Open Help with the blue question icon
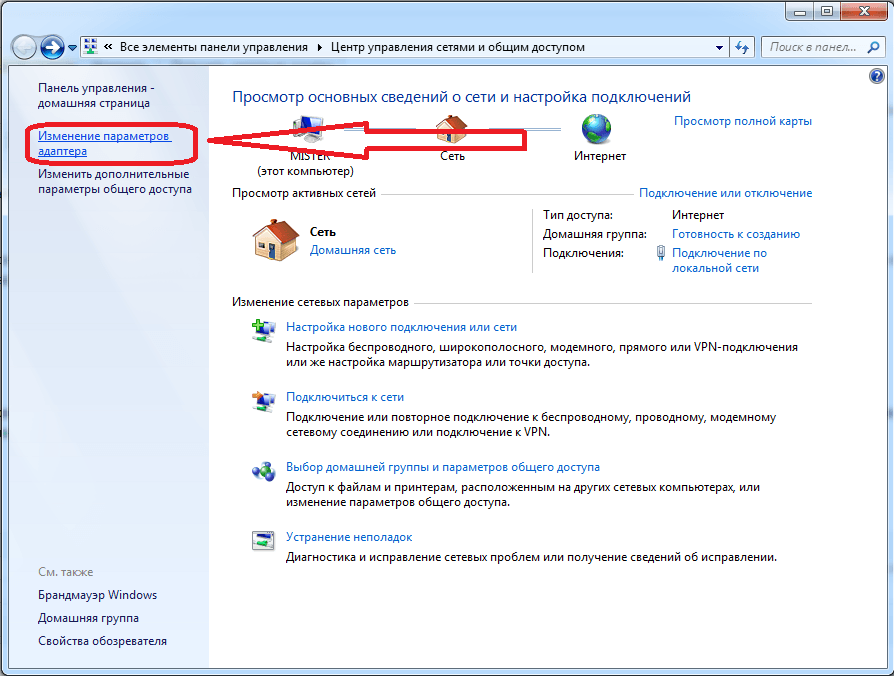 tap(876, 75)
